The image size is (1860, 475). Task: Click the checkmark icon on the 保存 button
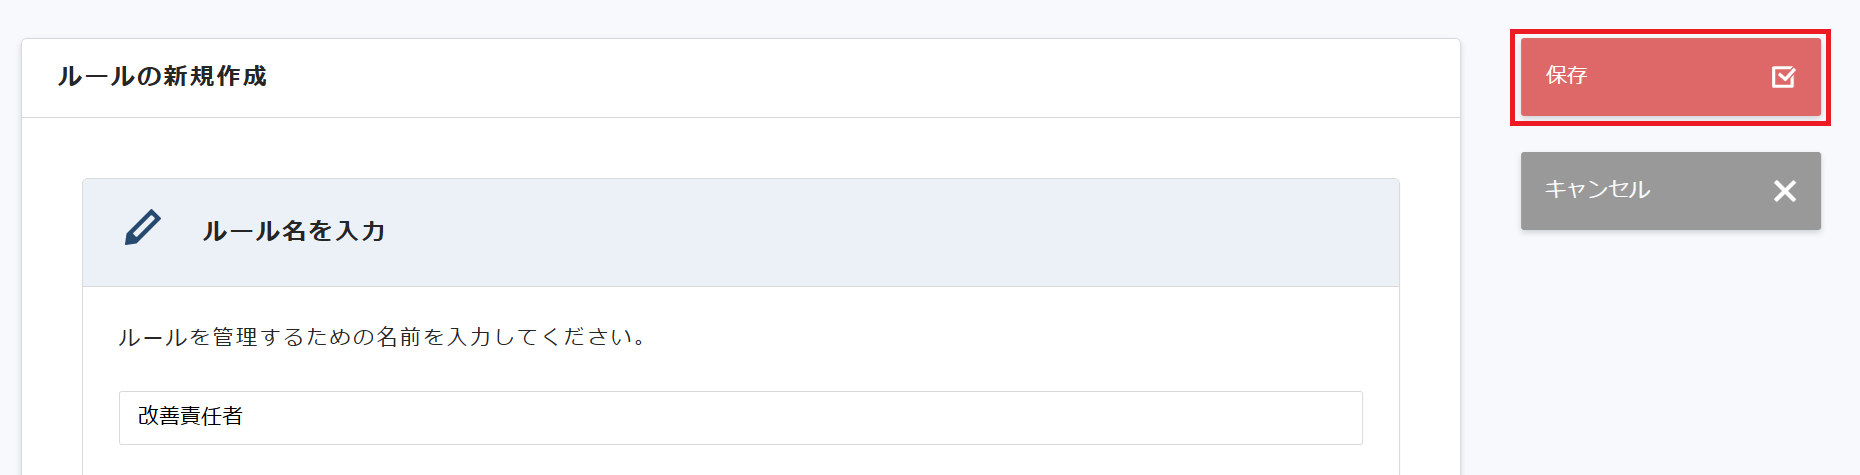point(1783,77)
